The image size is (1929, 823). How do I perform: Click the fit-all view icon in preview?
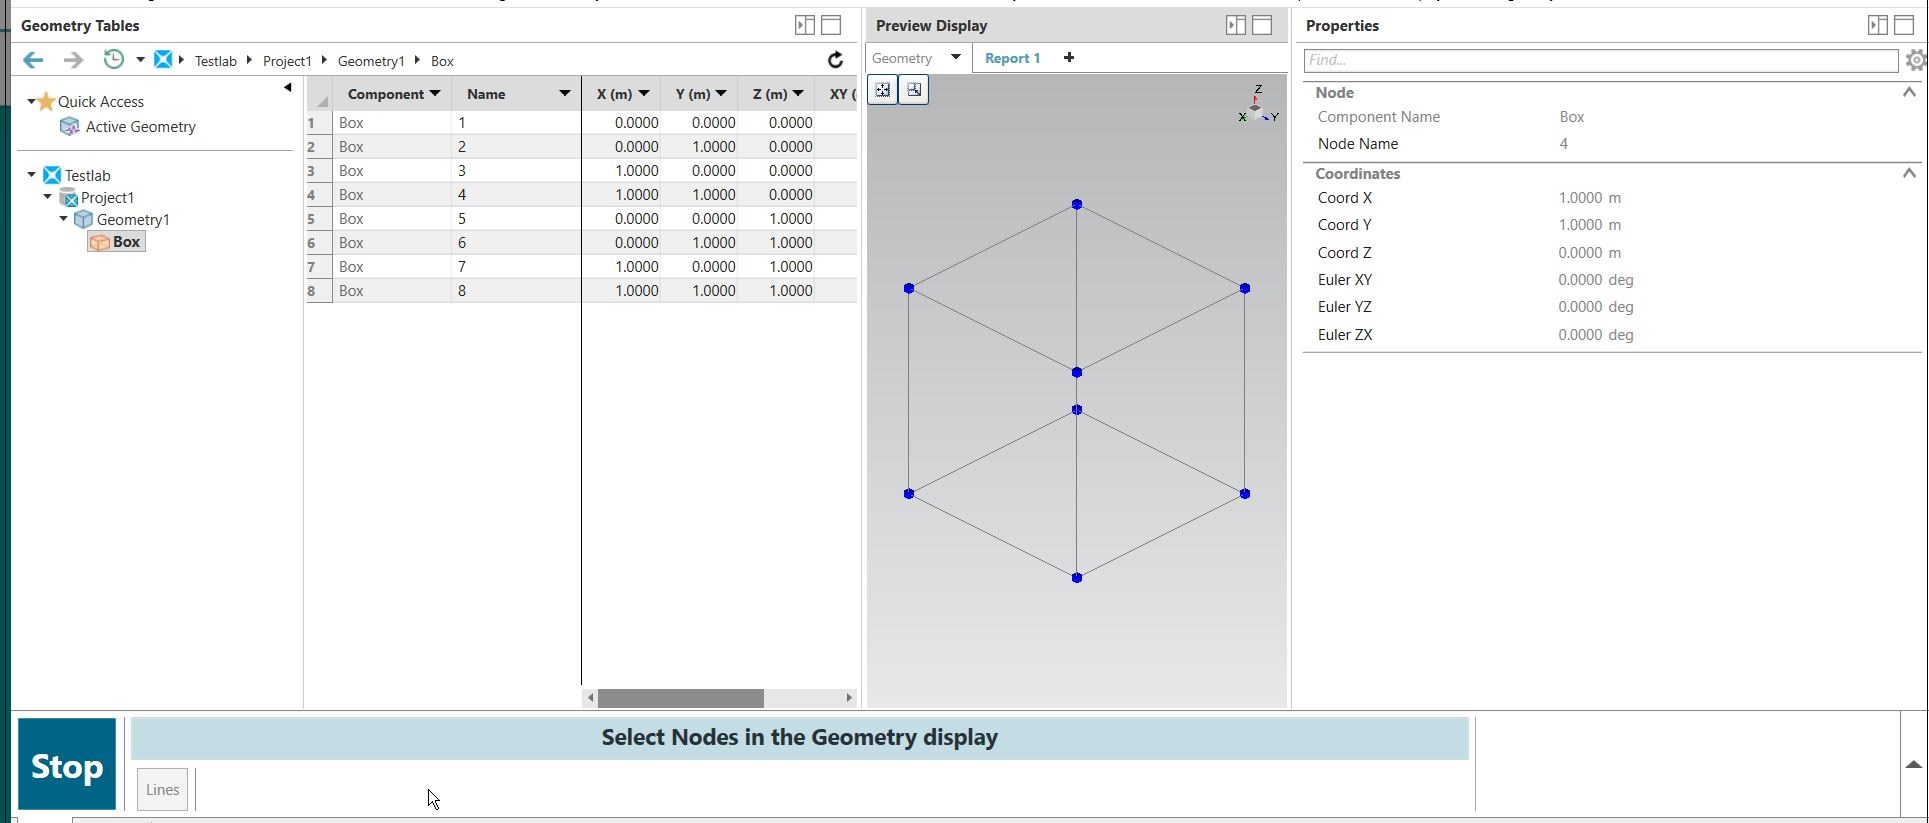[x=883, y=90]
